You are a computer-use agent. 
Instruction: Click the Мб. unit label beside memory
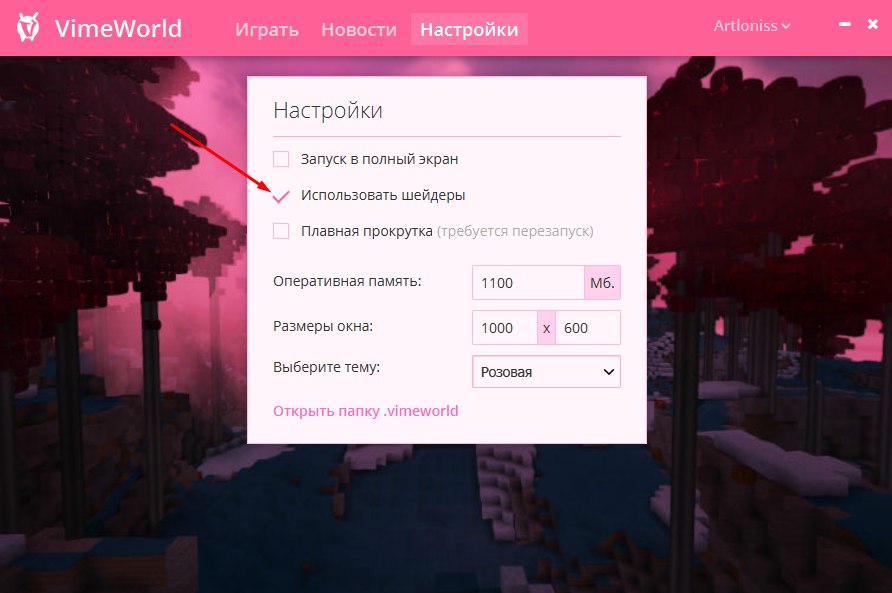coord(602,283)
